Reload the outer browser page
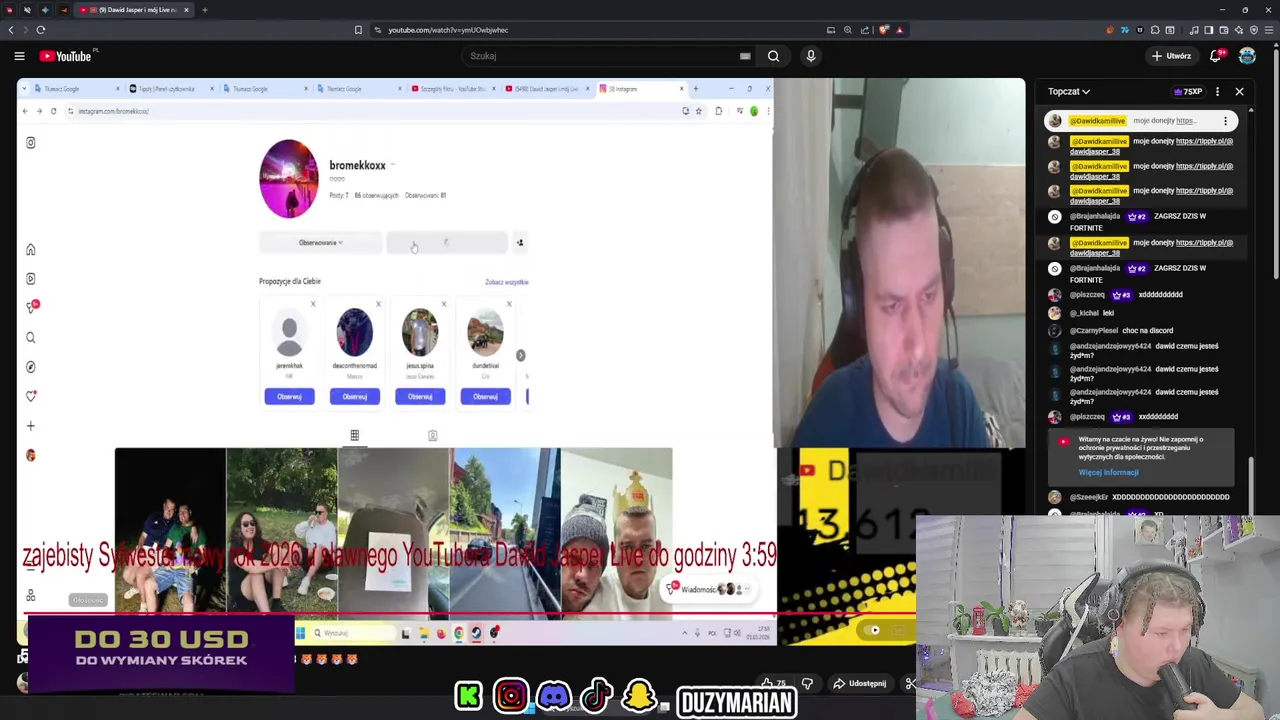 click(x=41, y=30)
